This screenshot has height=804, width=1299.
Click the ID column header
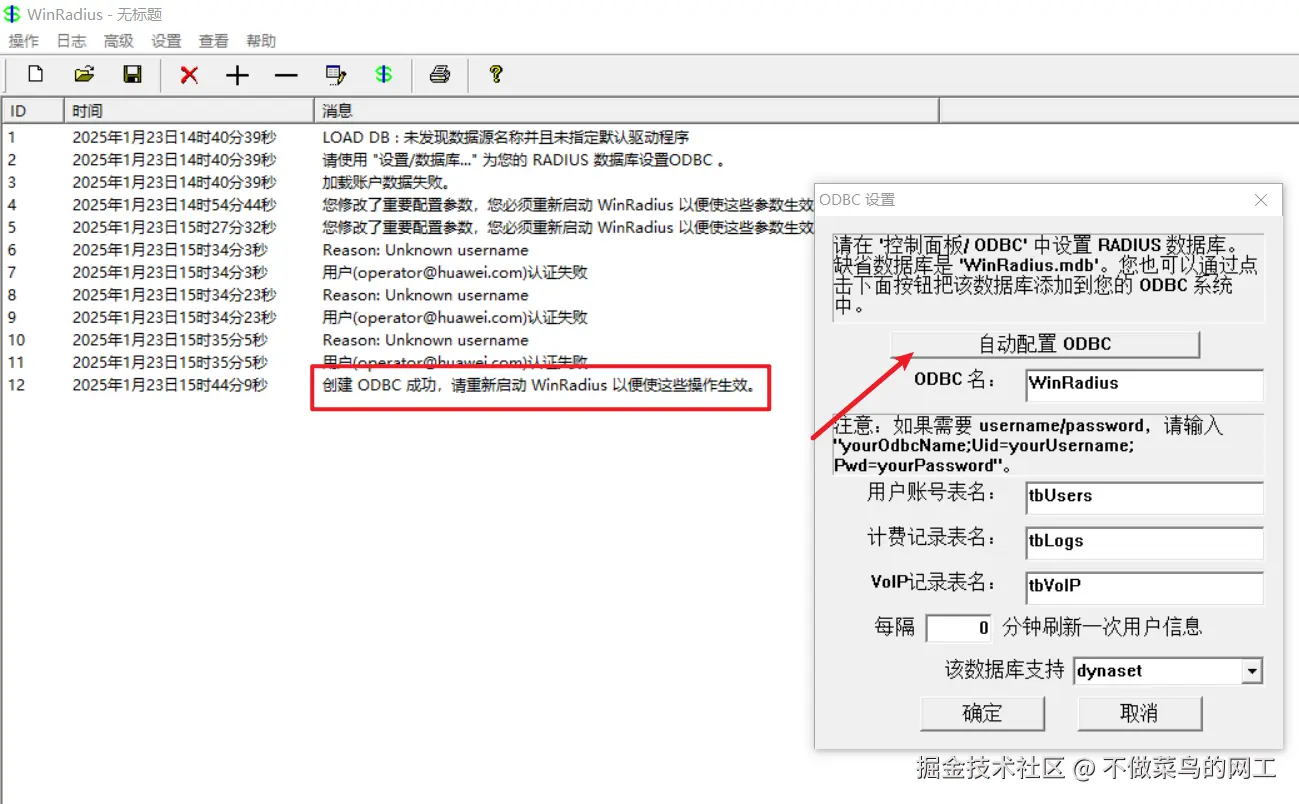point(33,111)
